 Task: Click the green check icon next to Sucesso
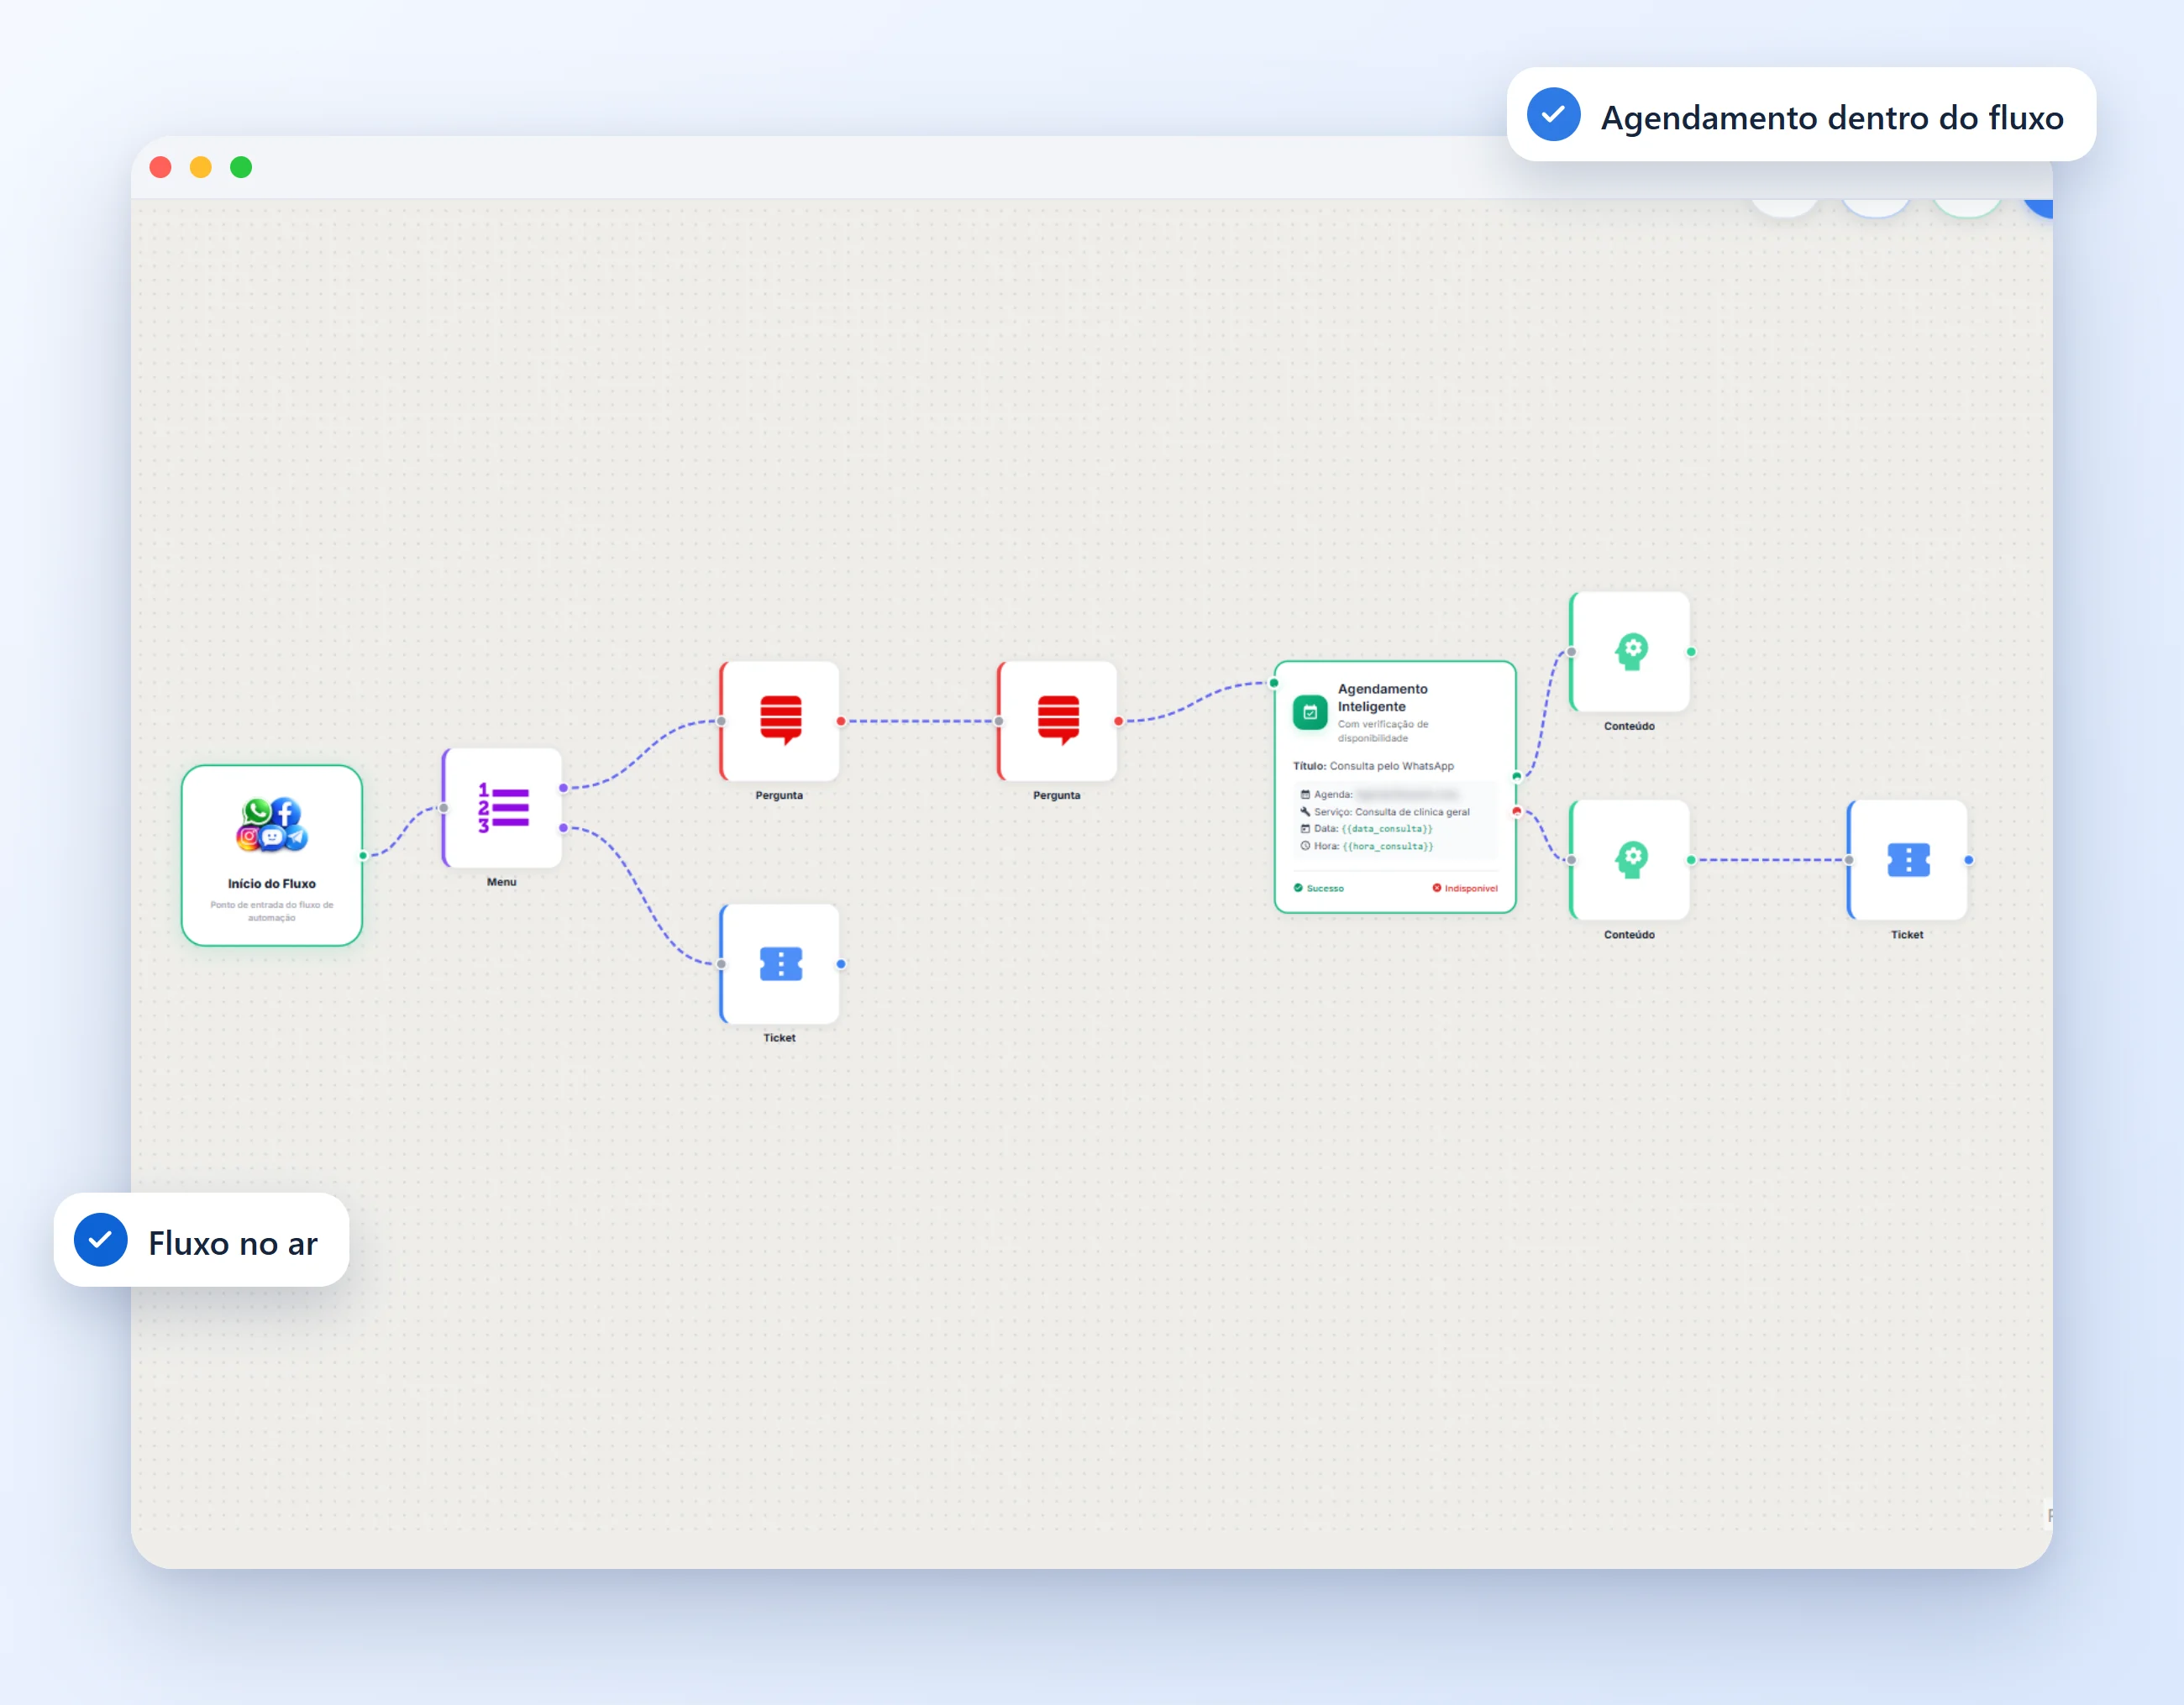pos(1298,888)
